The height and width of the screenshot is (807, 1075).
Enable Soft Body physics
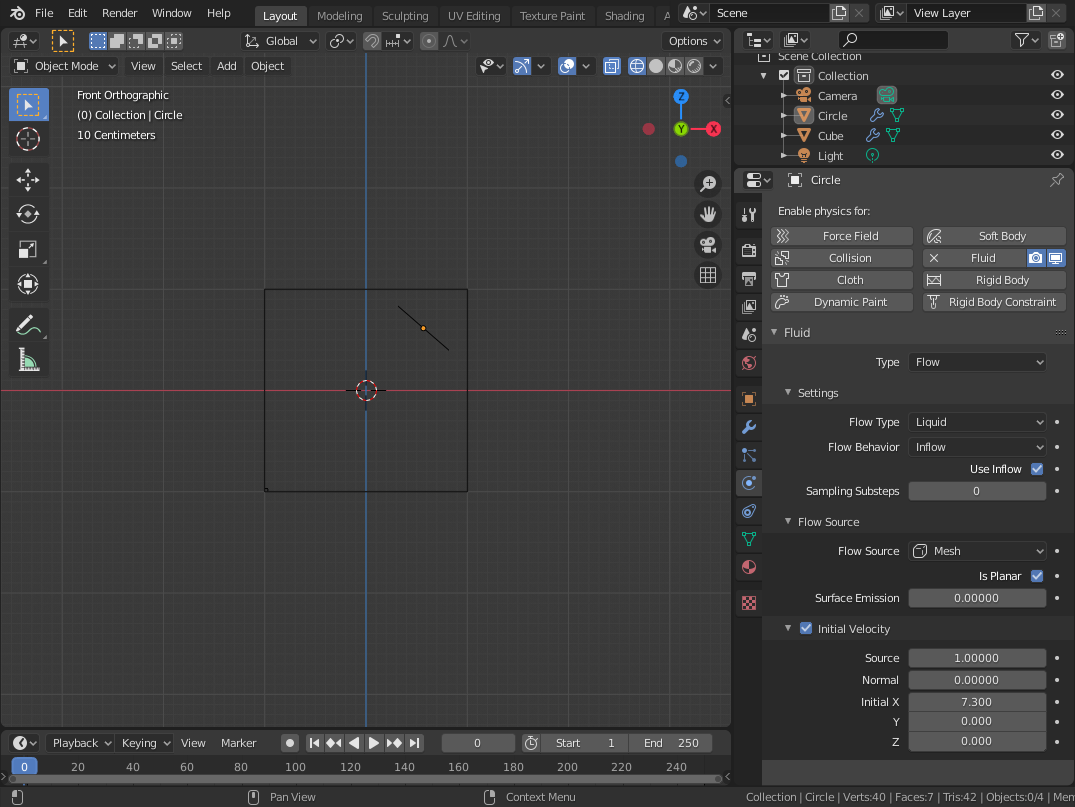(x=994, y=236)
